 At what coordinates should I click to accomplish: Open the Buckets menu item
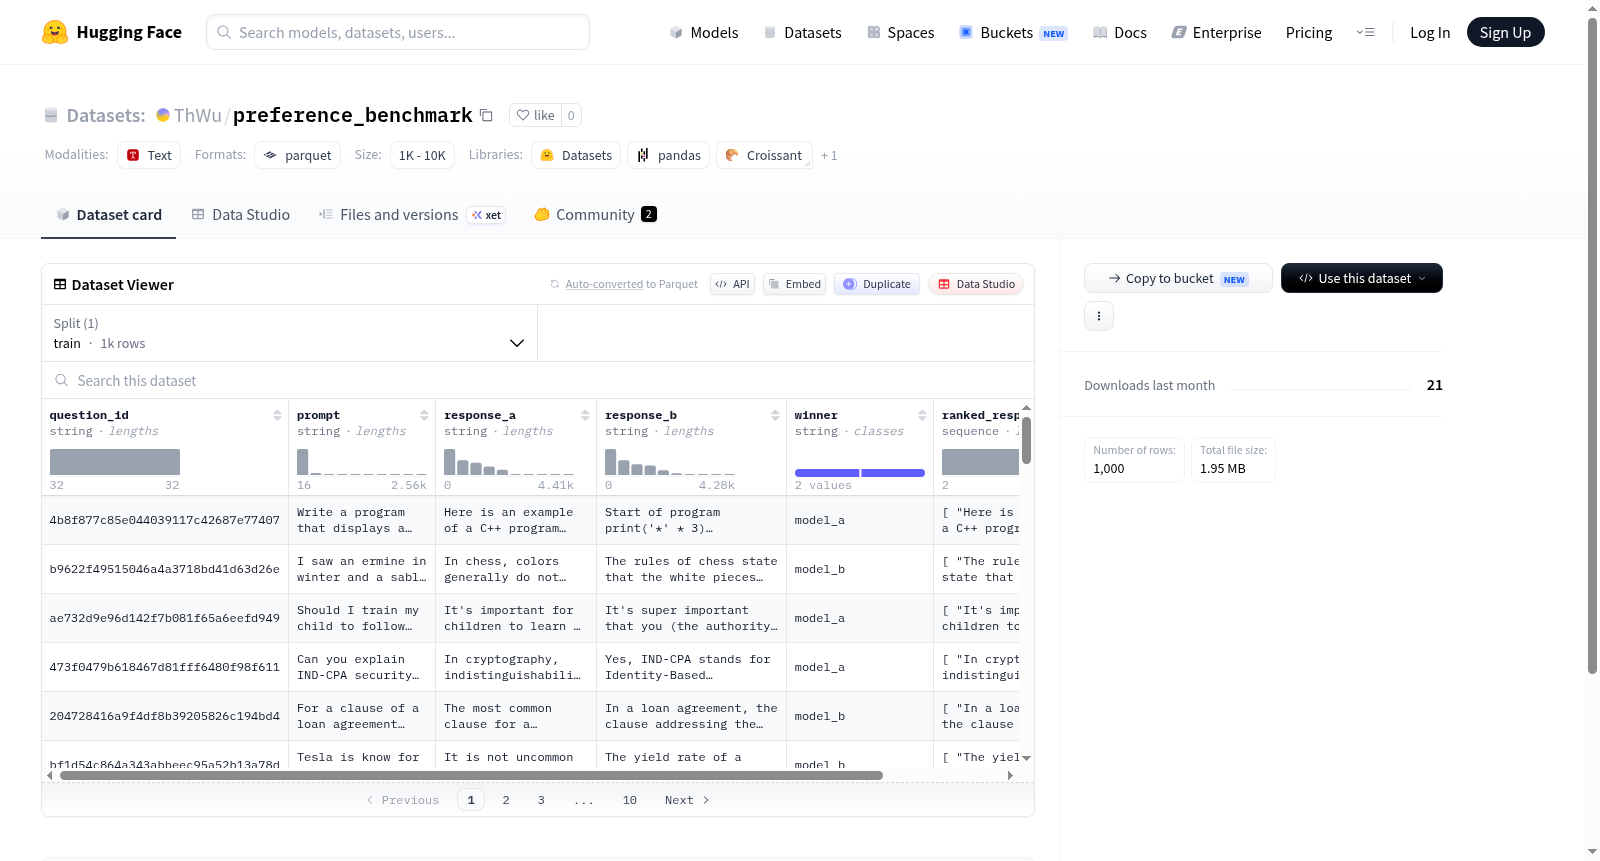click(1013, 32)
